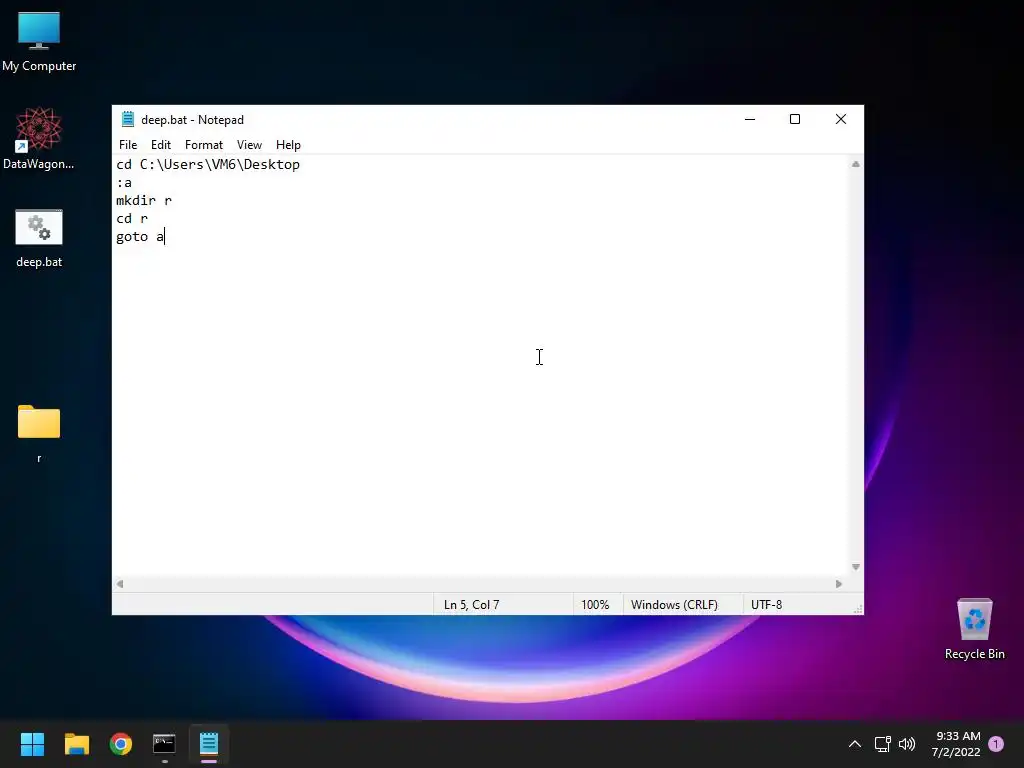Show hidden system tray icons
The height and width of the screenshot is (768, 1024).
[x=854, y=744]
